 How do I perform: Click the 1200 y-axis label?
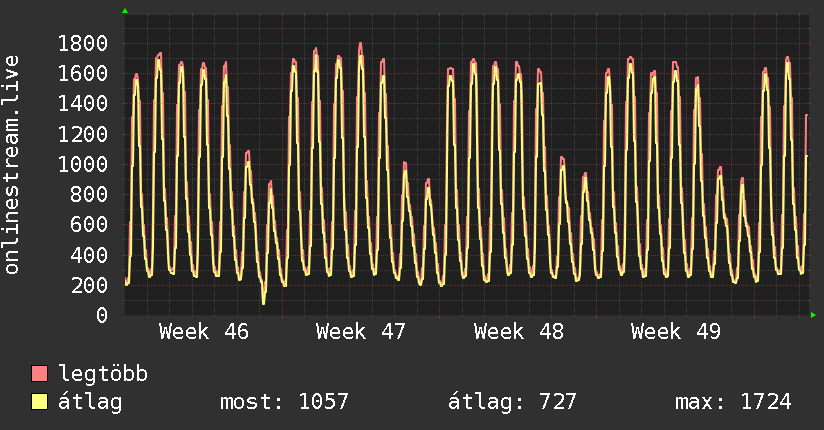(x=83, y=134)
